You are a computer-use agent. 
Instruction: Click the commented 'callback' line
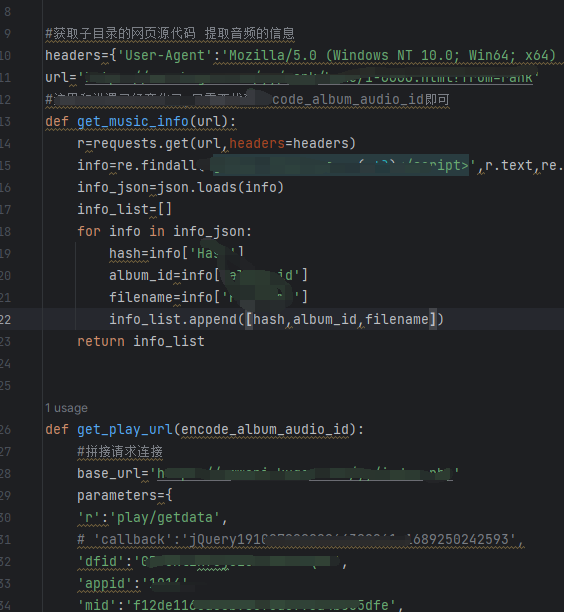301,539
